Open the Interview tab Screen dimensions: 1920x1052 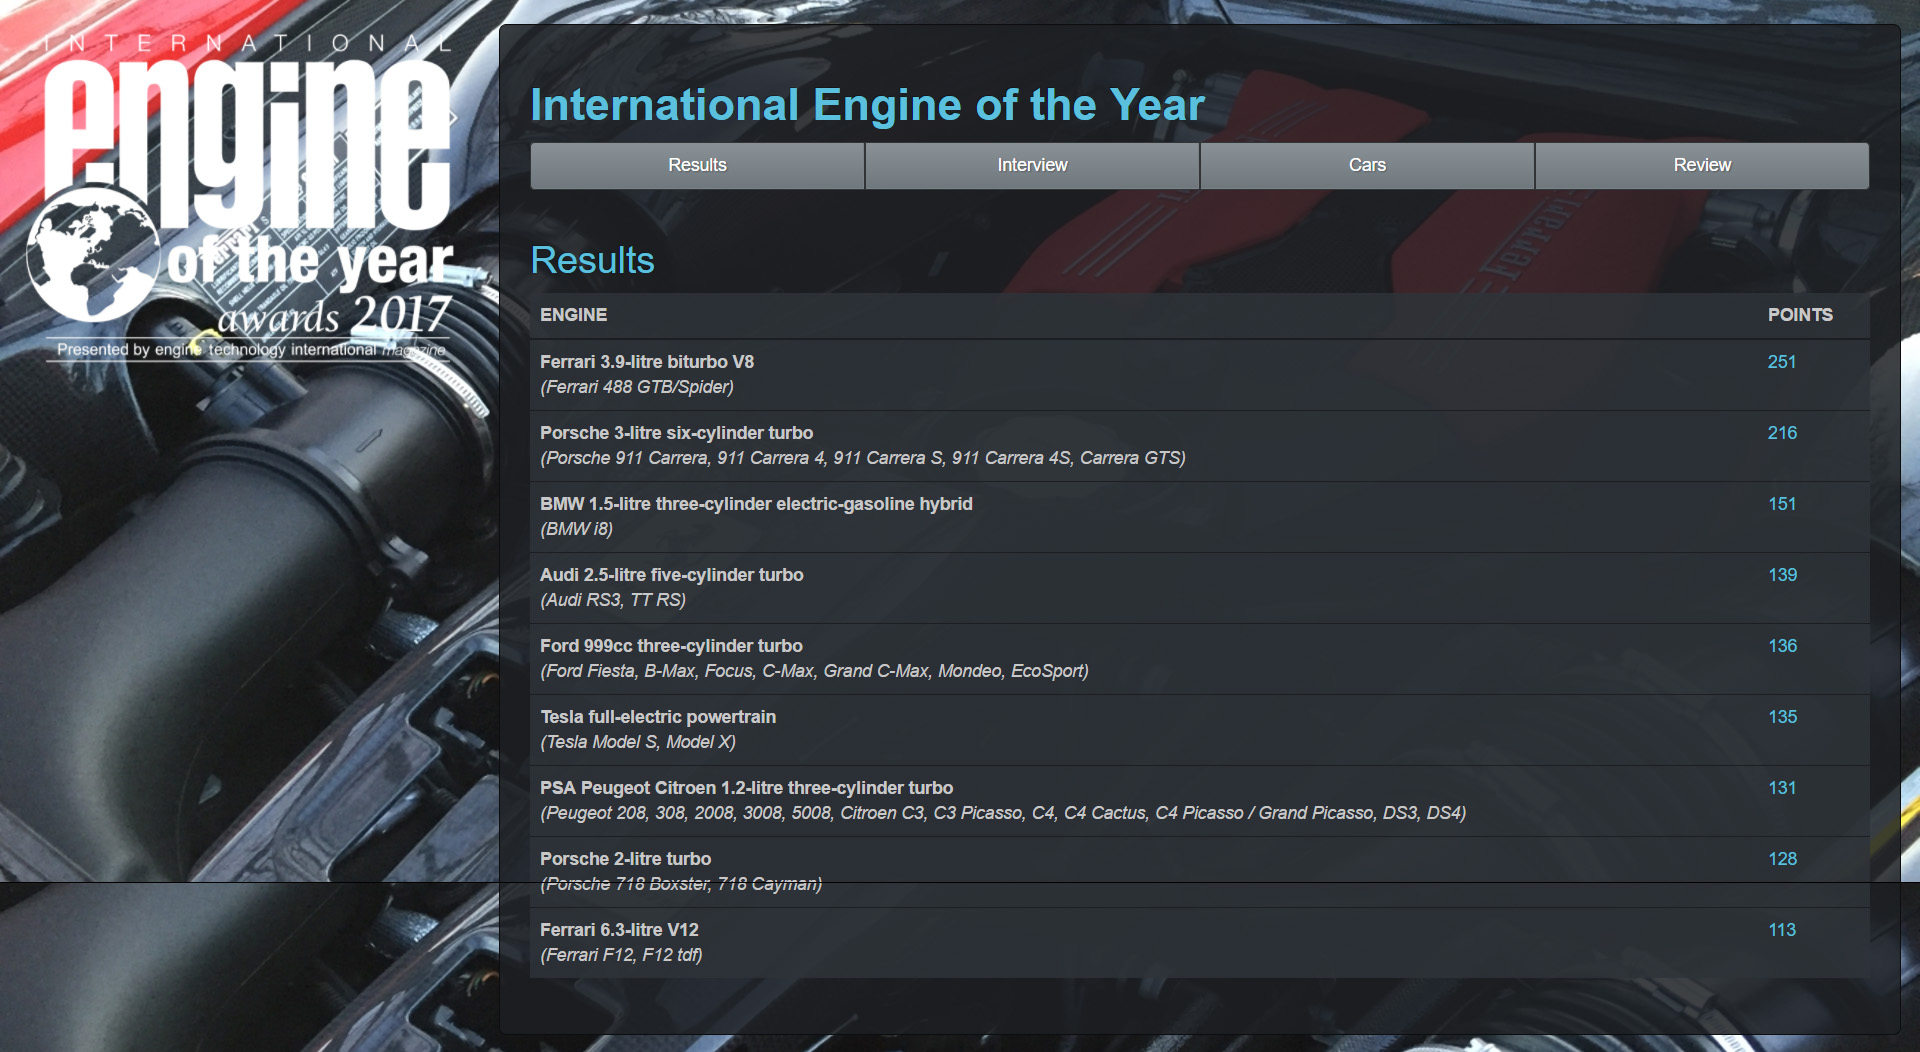(x=1032, y=165)
